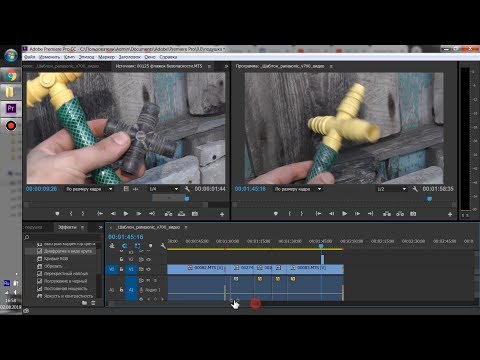Open the Клип menu
The height and width of the screenshot is (360, 480).
coord(69,57)
